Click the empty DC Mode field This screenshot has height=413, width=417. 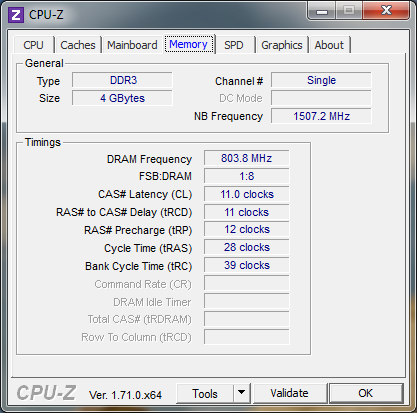coord(321,98)
